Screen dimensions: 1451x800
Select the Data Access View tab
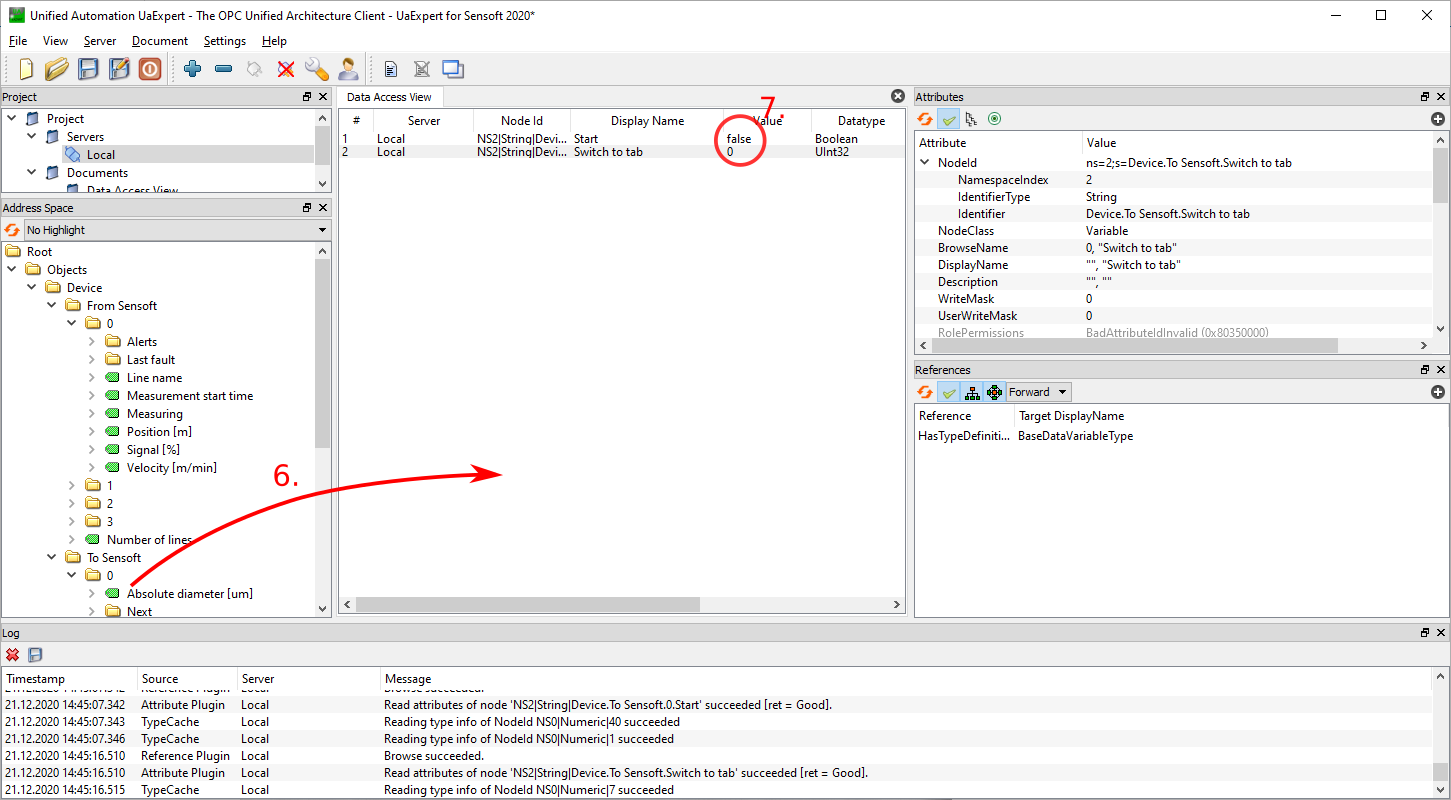pos(389,97)
